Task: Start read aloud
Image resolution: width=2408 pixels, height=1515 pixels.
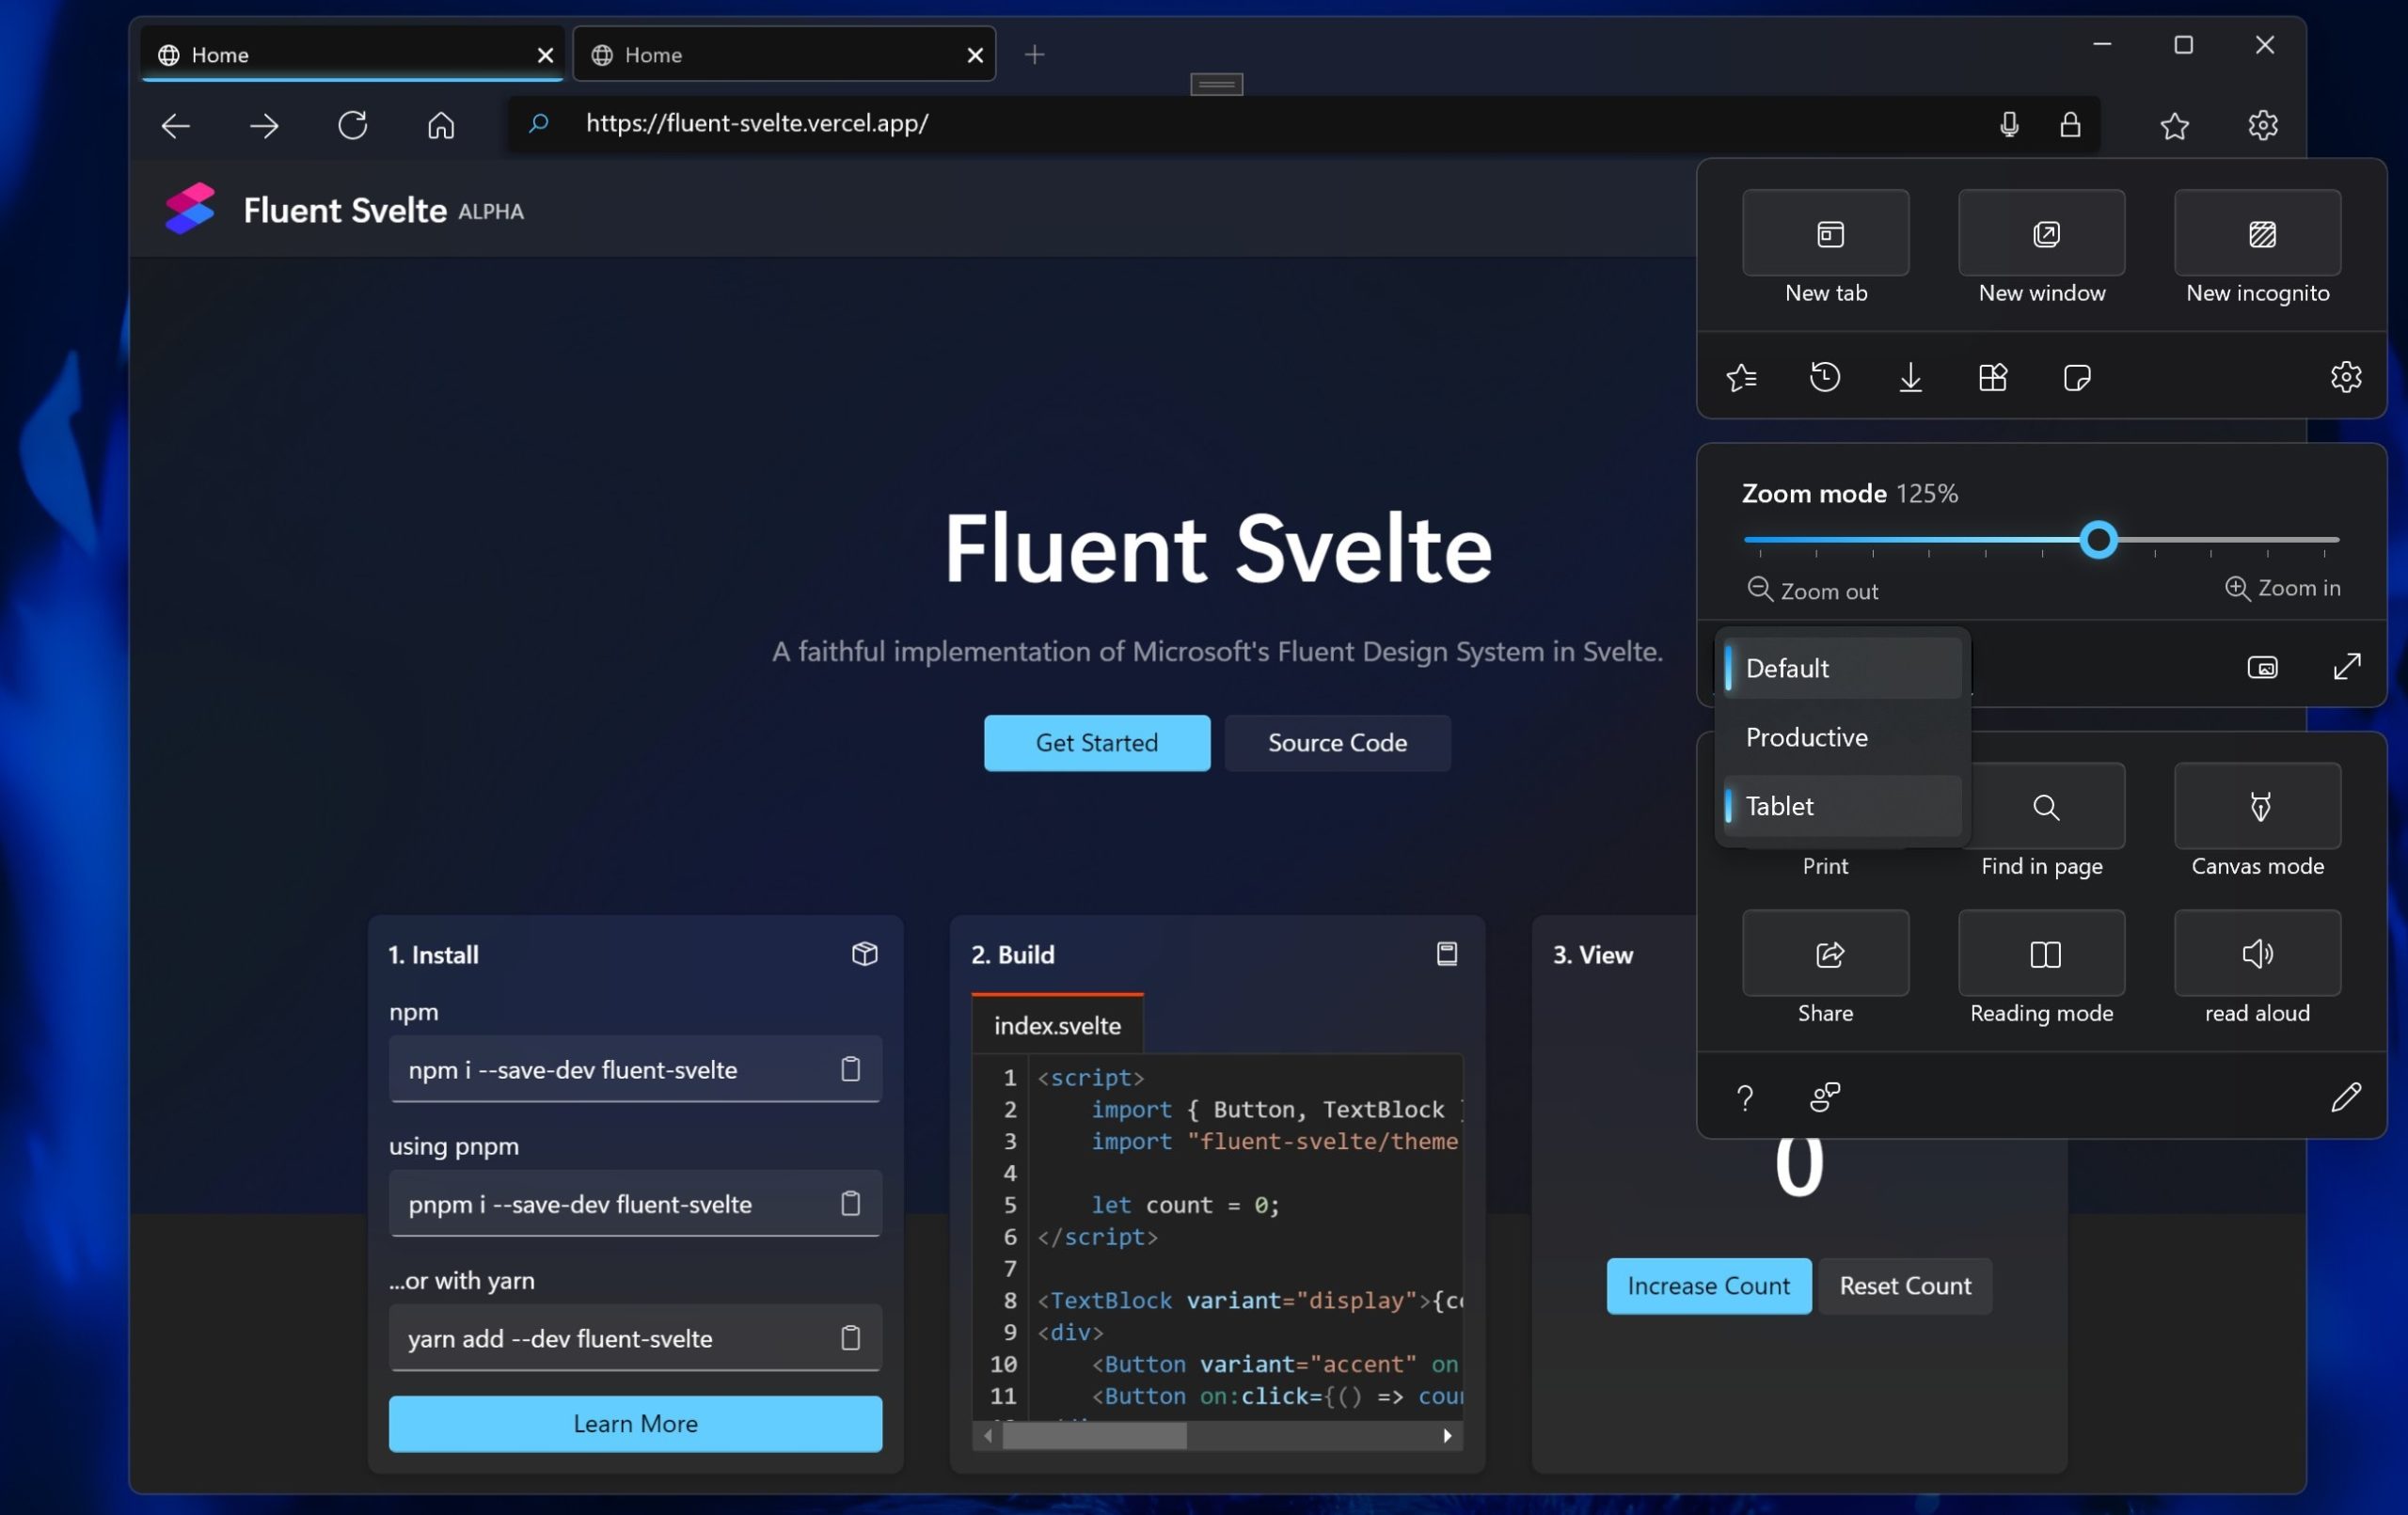Action: click(2257, 953)
